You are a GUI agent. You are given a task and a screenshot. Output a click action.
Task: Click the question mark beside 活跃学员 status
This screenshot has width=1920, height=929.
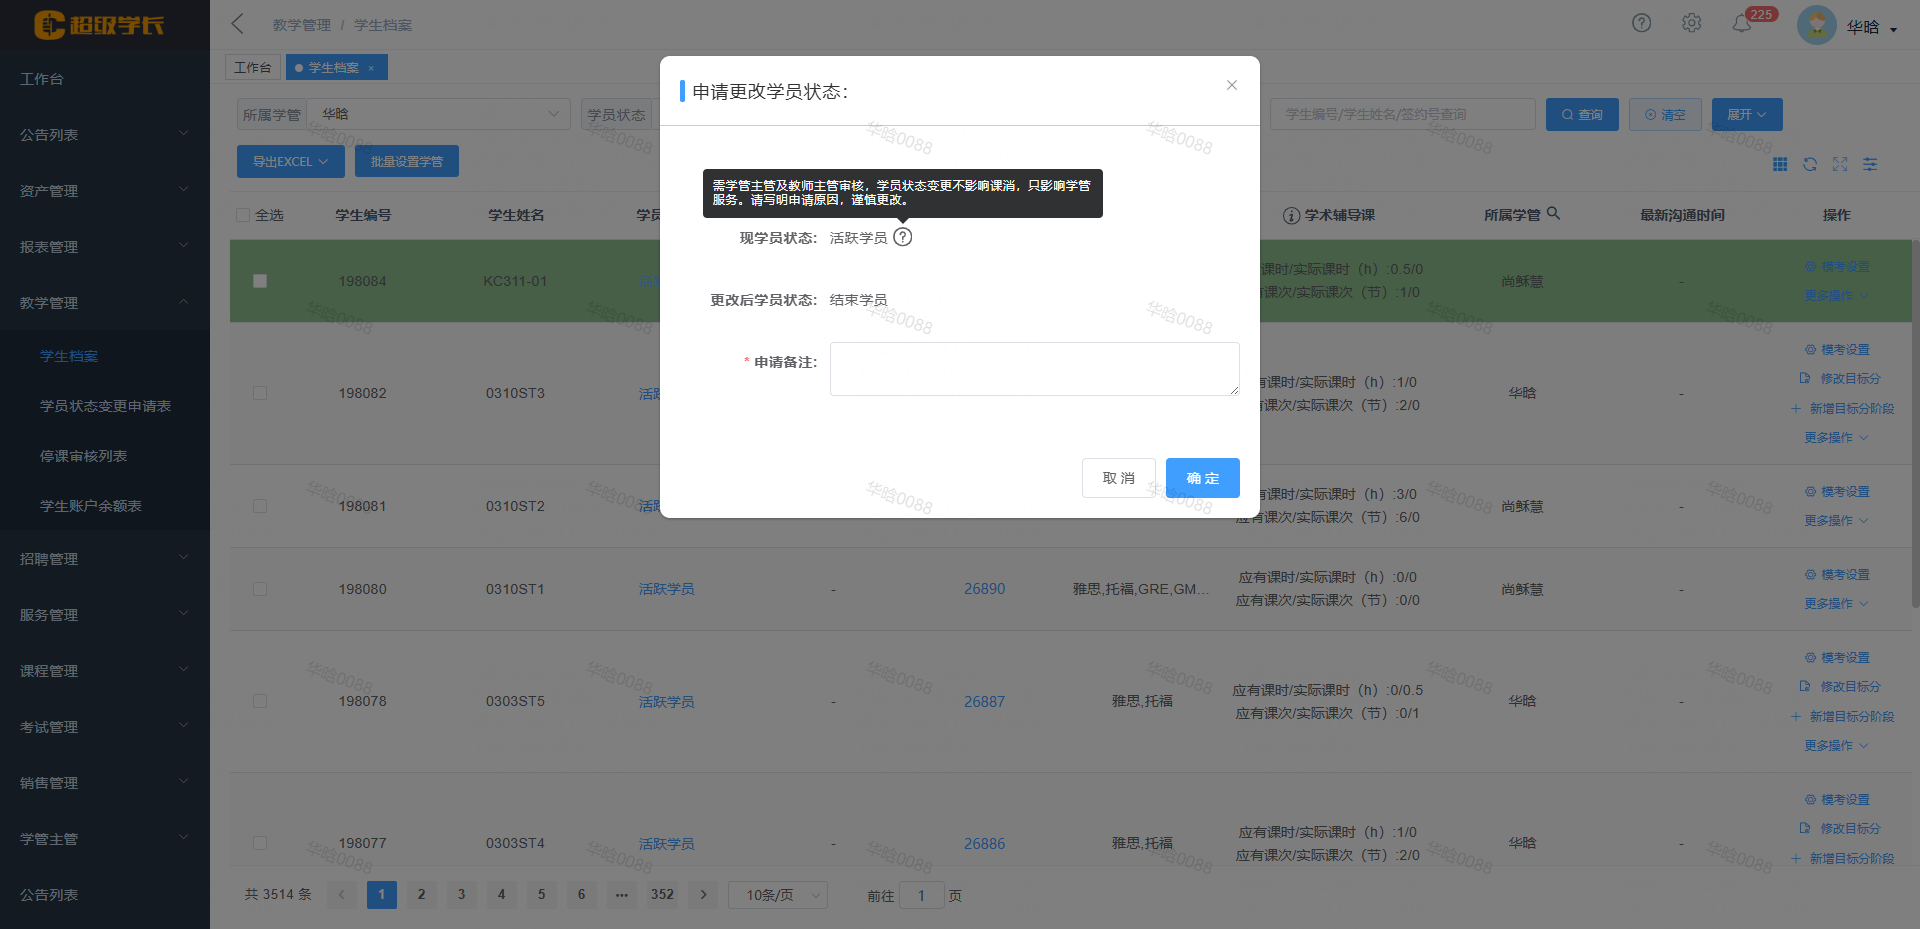click(x=903, y=237)
